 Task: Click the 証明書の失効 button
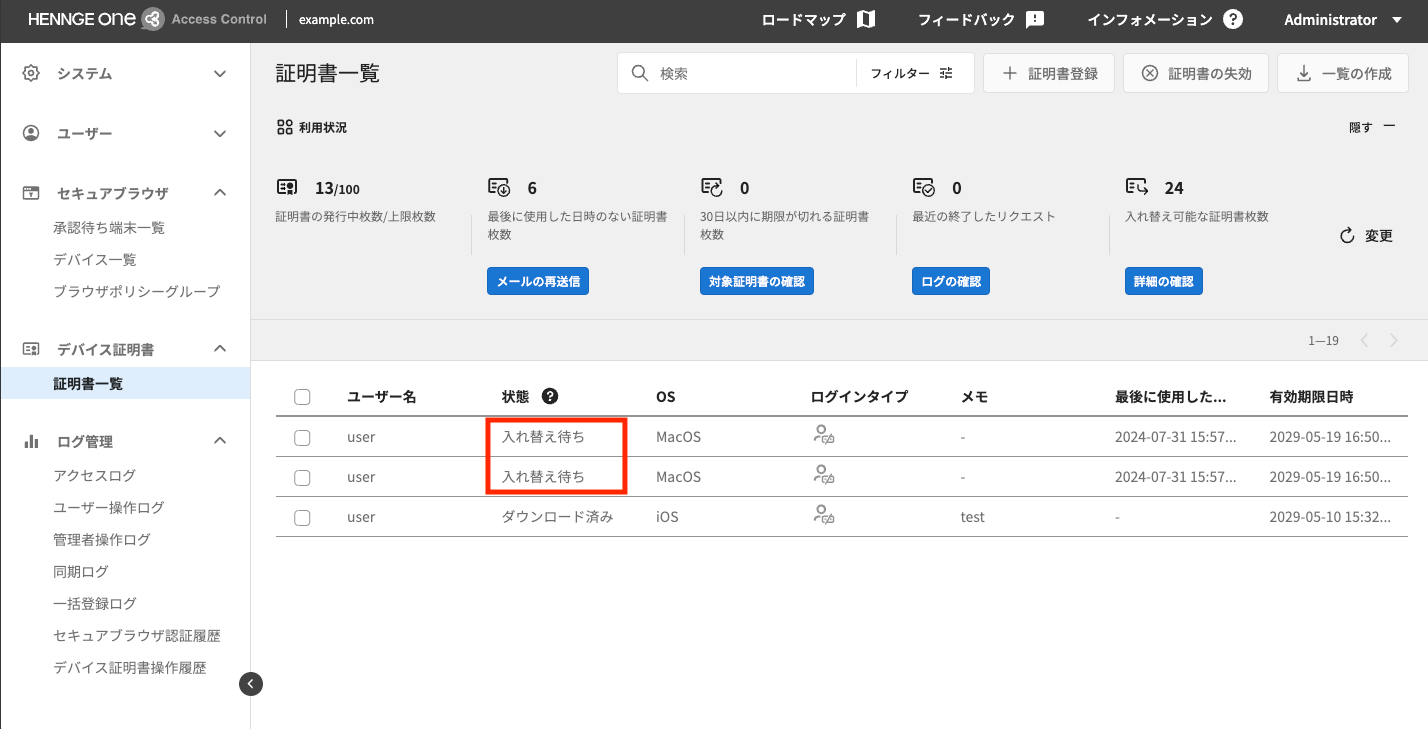coord(1196,74)
